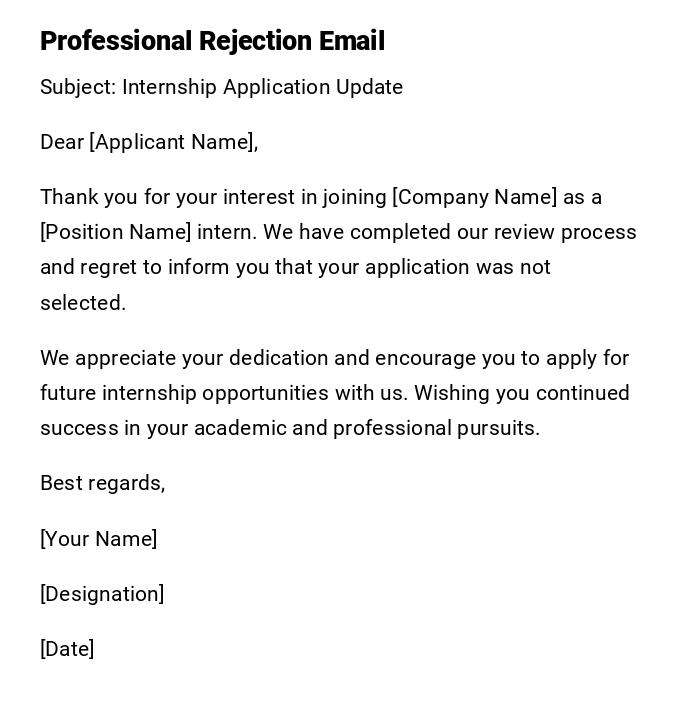This screenshot has height=711, width=700.
Task: Select the [Your Name] placeholder
Action: [98, 539]
